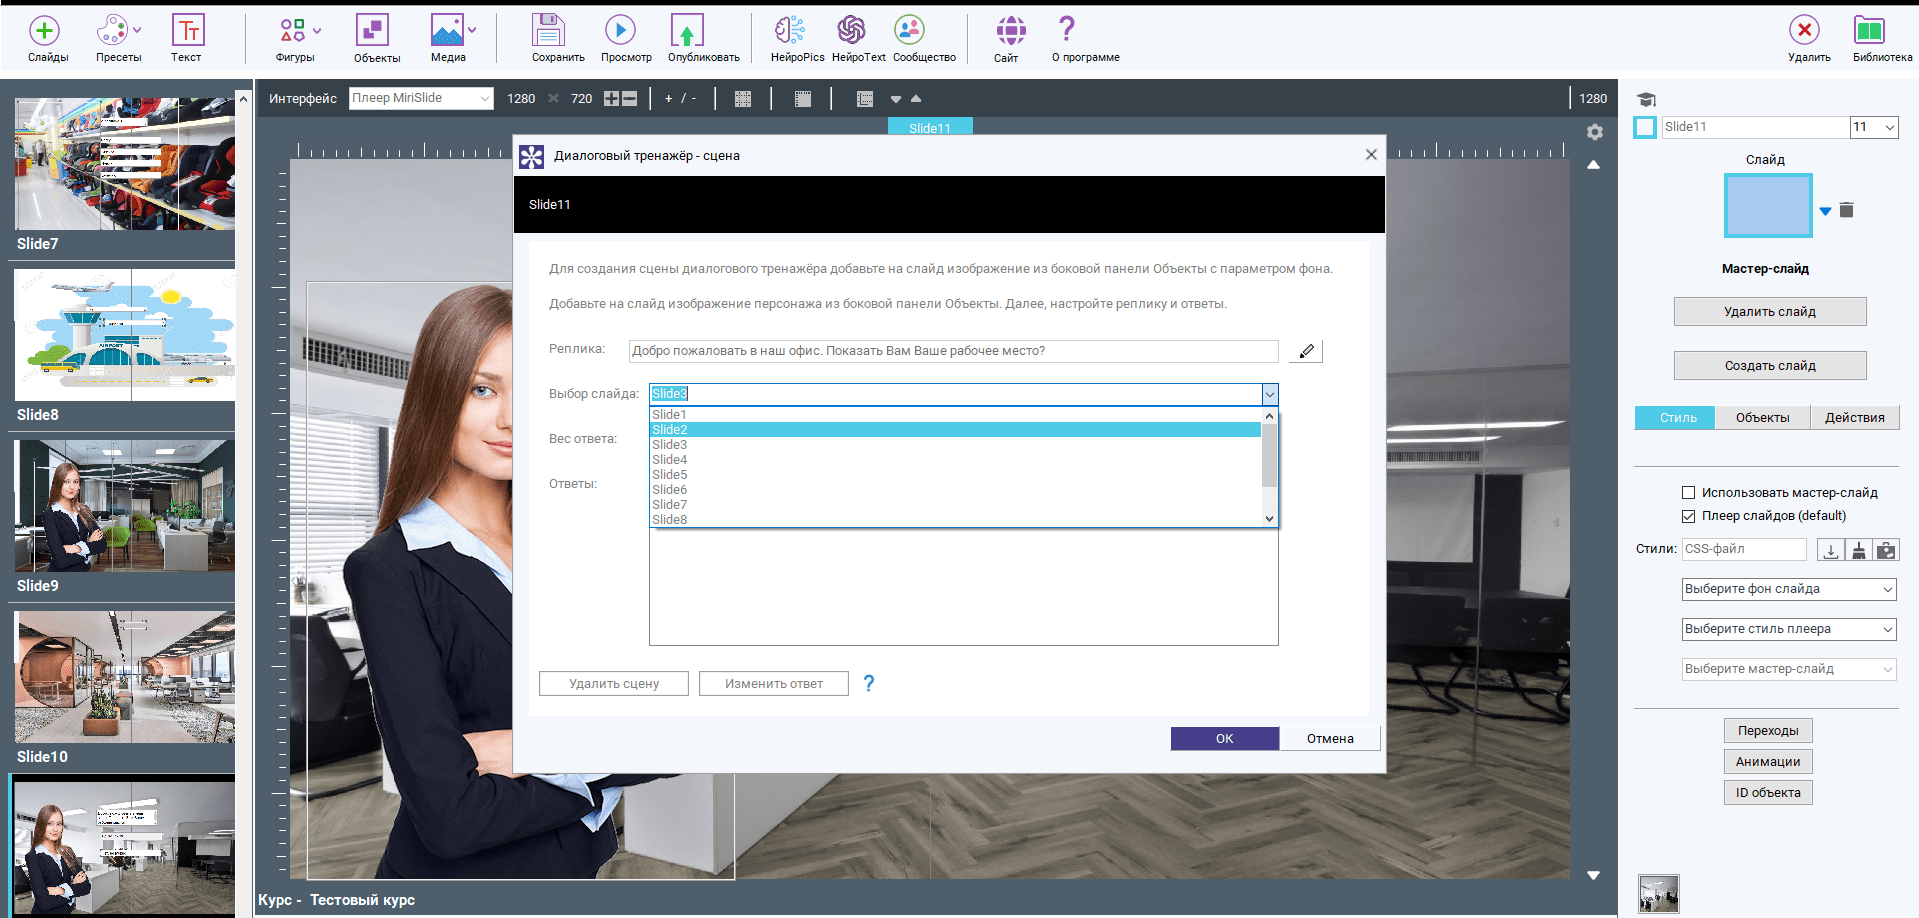This screenshot has width=1919, height=918.
Task: Open the Сообщество community icon
Action: click(x=909, y=31)
